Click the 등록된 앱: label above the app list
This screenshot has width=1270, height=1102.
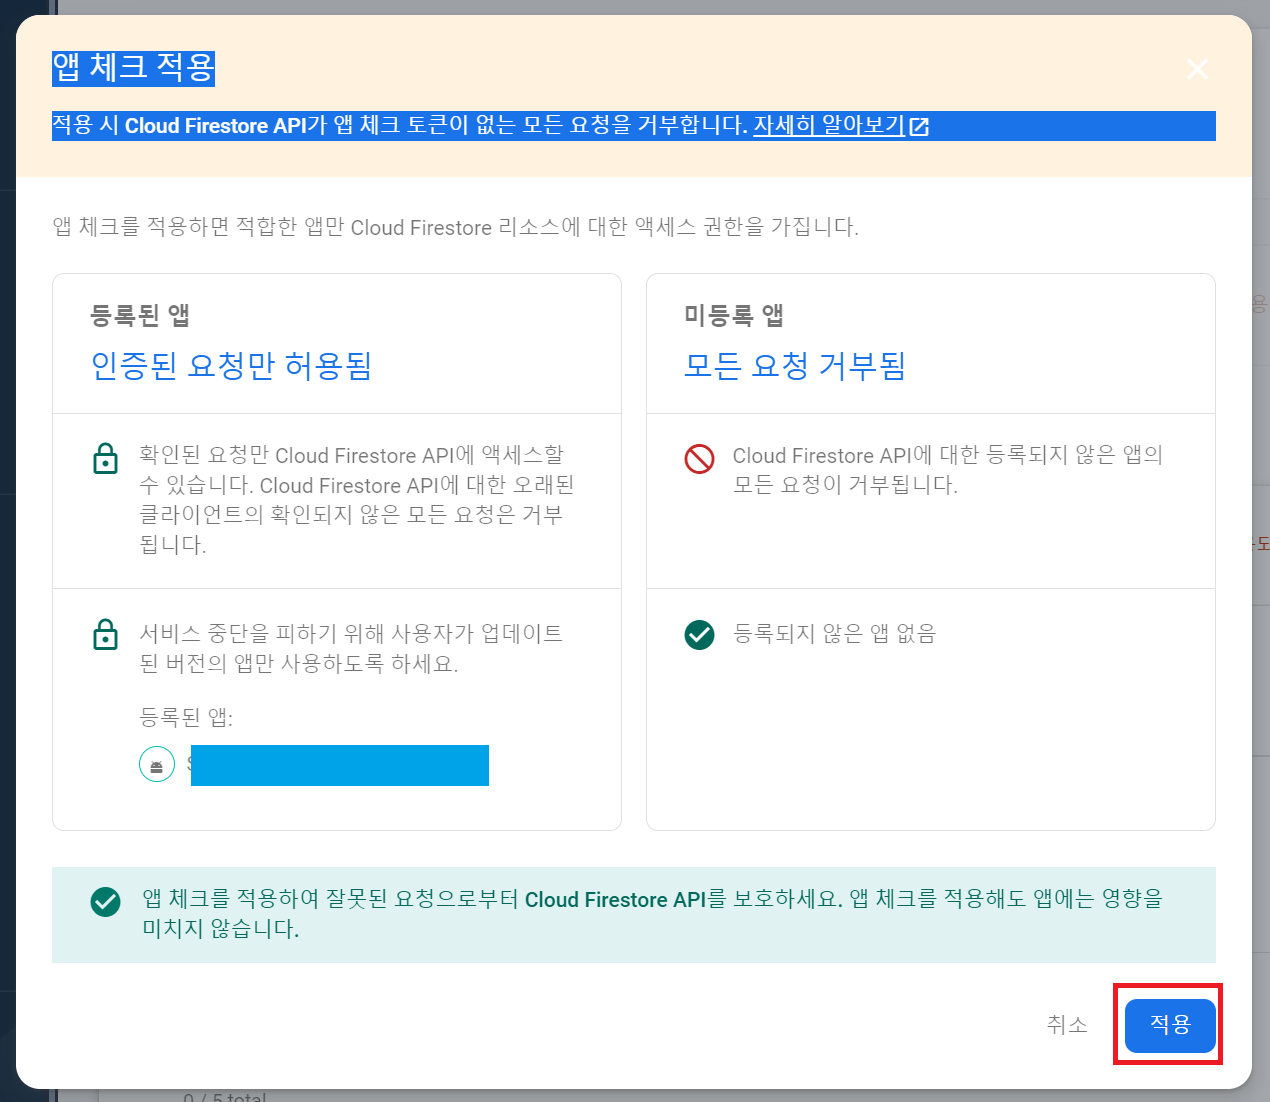tap(186, 718)
